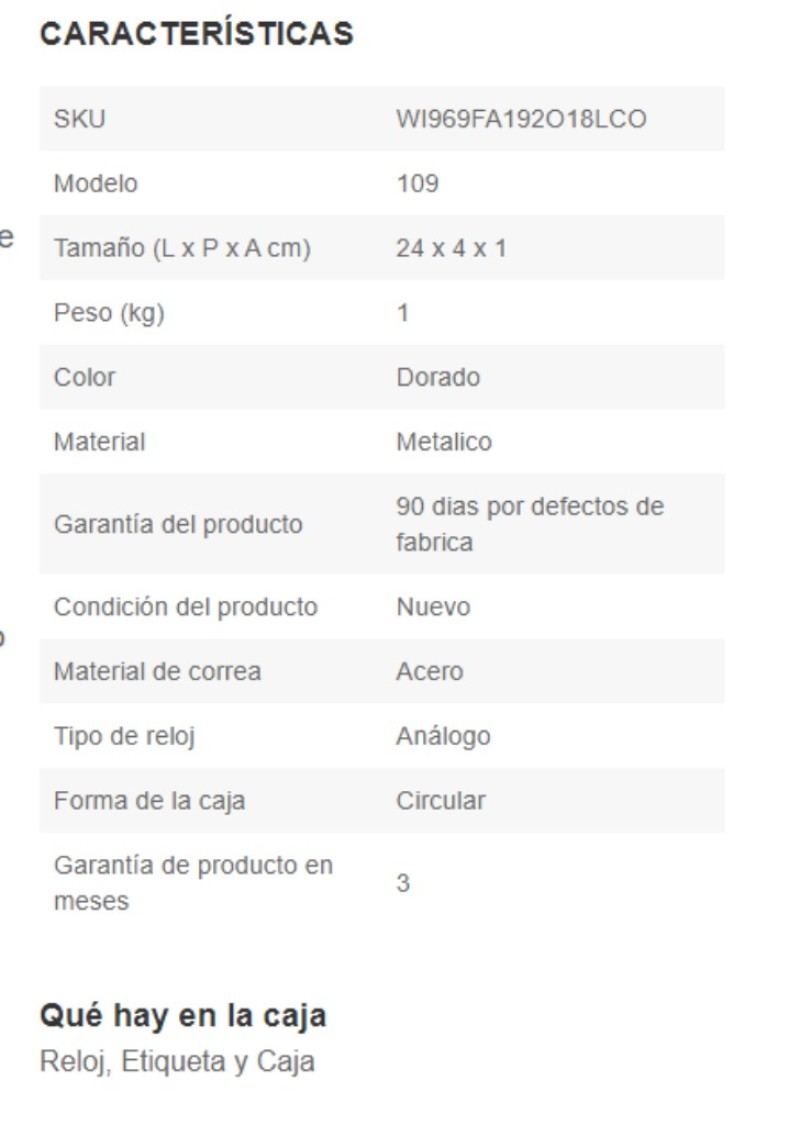Click the Material value Metalico

[443, 442]
